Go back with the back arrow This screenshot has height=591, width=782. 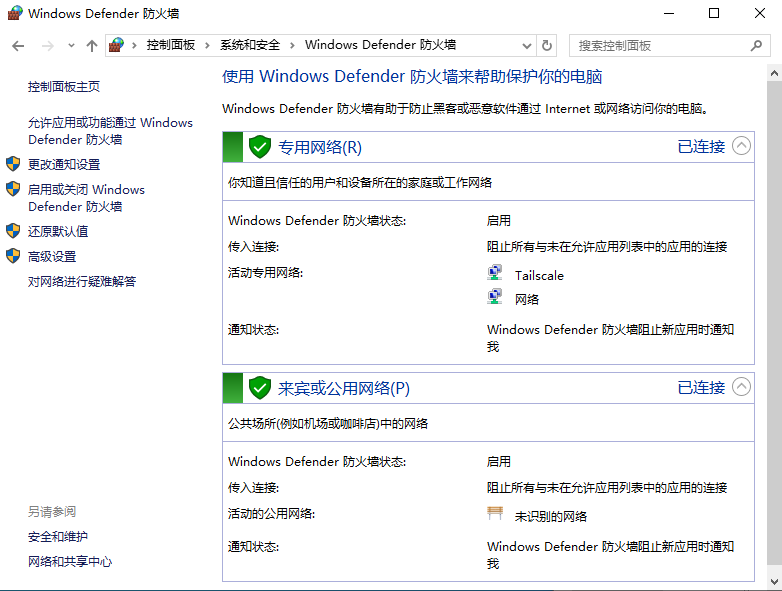point(18,46)
